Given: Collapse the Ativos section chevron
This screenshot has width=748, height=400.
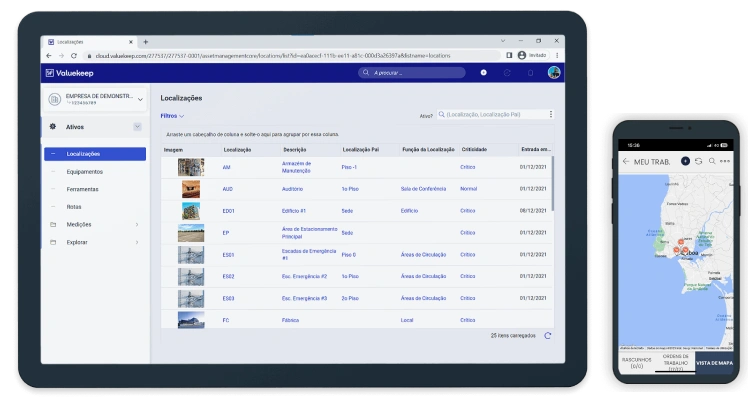Looking at the screenshot, I should point(137,126).
